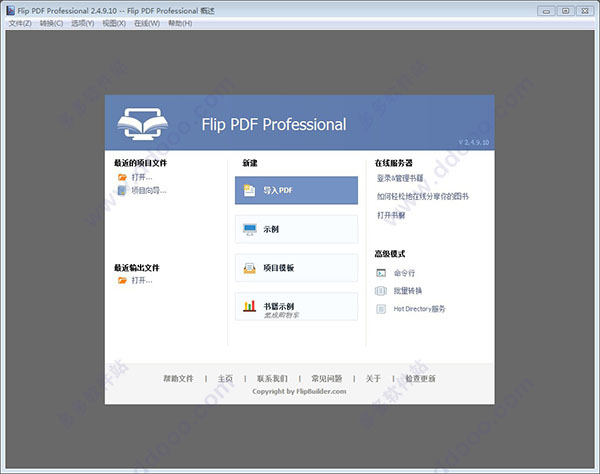Viewport: 600px width, 474px height.
Task: Click 检查更新 in the footer
Action: coord(420,378)
